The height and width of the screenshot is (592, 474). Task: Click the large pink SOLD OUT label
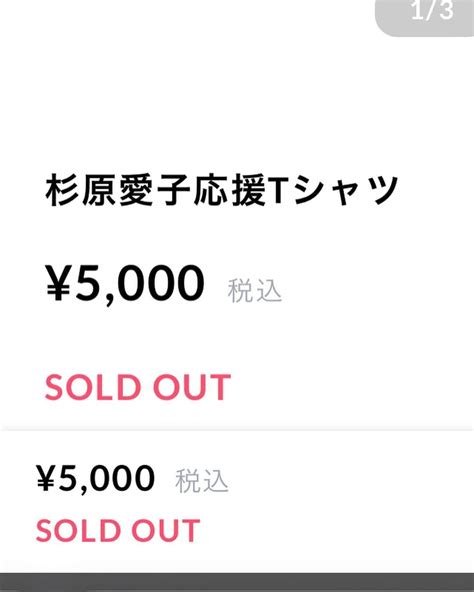pos(137,387)
